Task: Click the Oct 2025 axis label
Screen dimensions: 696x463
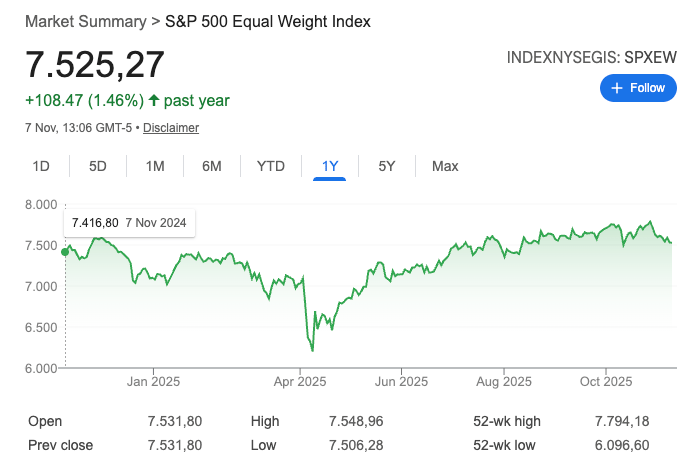Action: click(606, 381)
